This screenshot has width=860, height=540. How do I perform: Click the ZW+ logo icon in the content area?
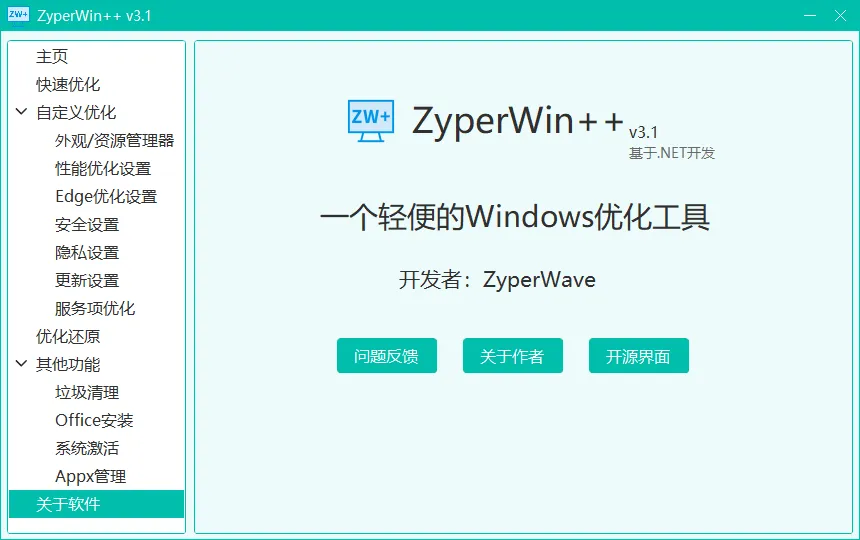click(x=370, y=120)
